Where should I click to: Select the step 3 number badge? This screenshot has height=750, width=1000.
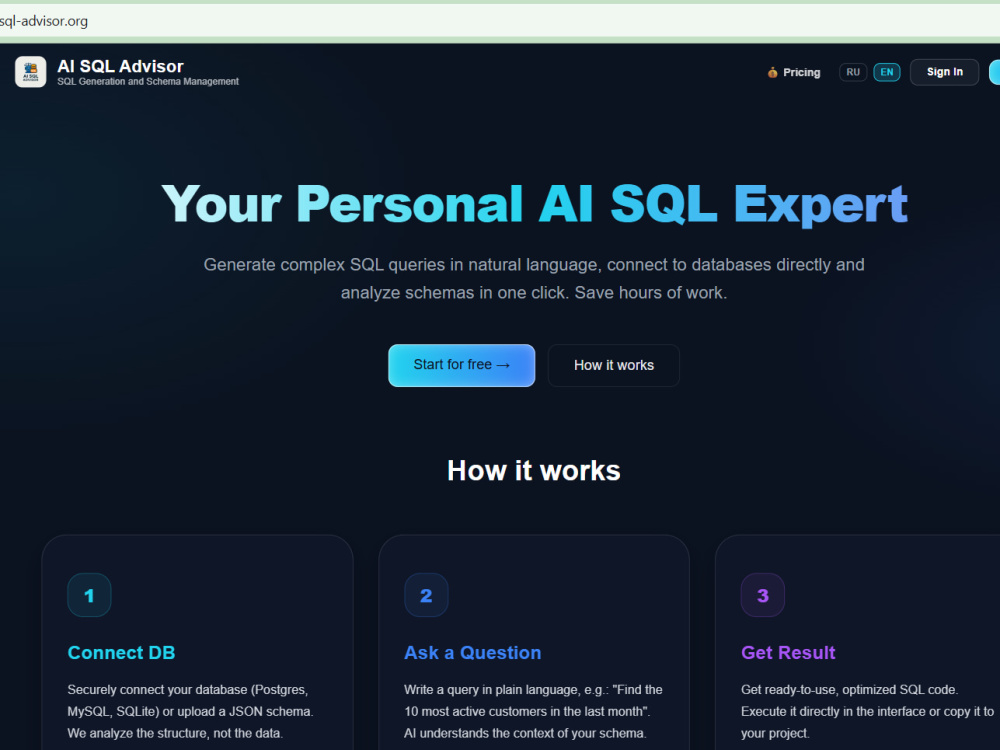(763, 595)
